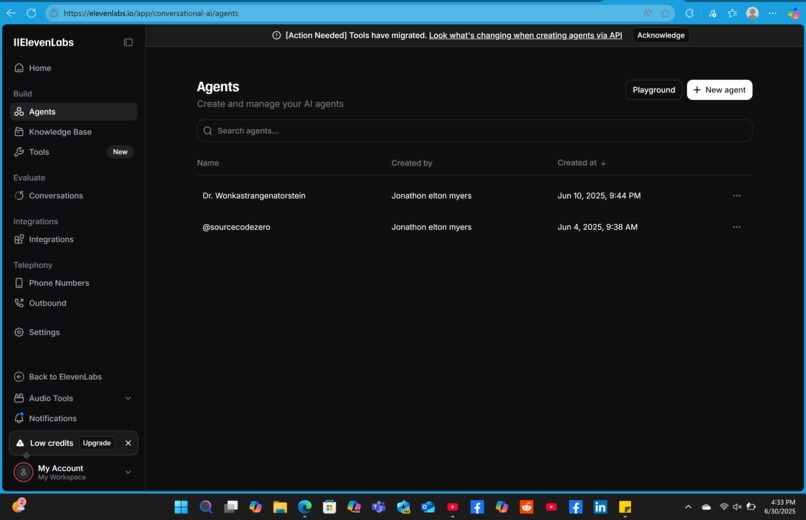Open Dr. Wonkastrangenatorstein agent
The image size is (806, 520).
coord(254,196)
